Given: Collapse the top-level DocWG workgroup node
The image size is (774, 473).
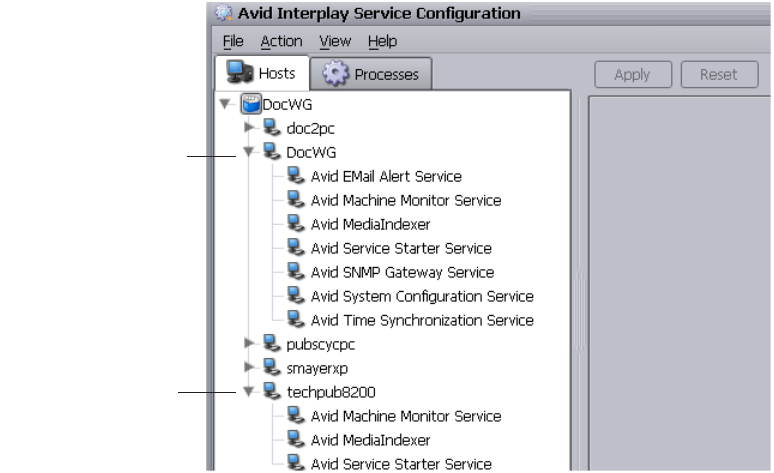Looking at the screenshot, I should pyautogui.click(x=225, y=104).
